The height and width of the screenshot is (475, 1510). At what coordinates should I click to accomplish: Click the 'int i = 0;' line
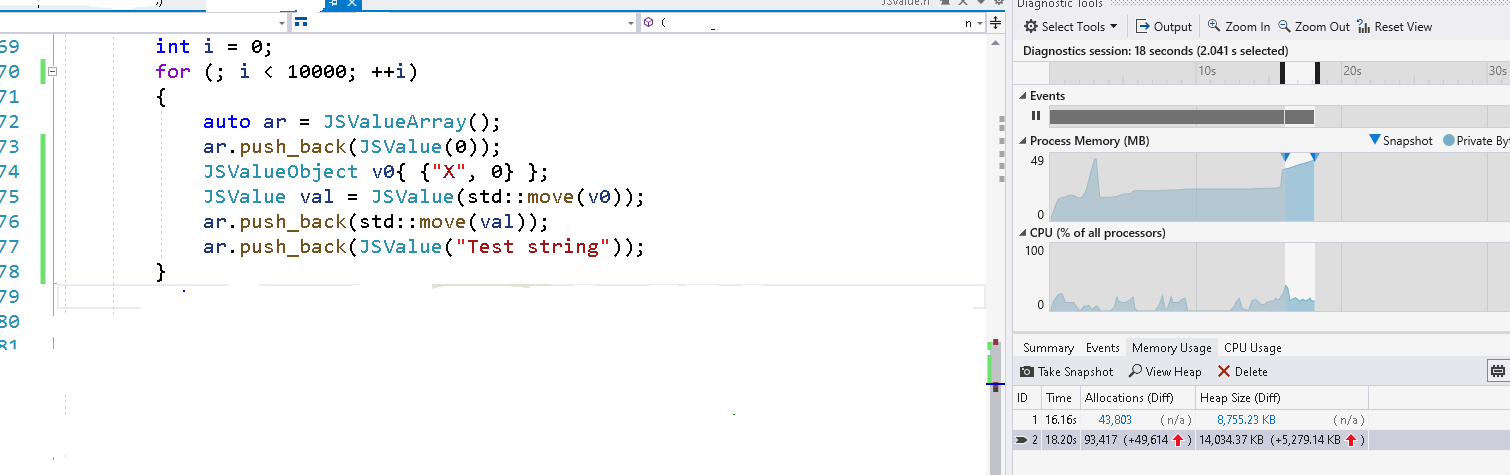coord(213,47)
